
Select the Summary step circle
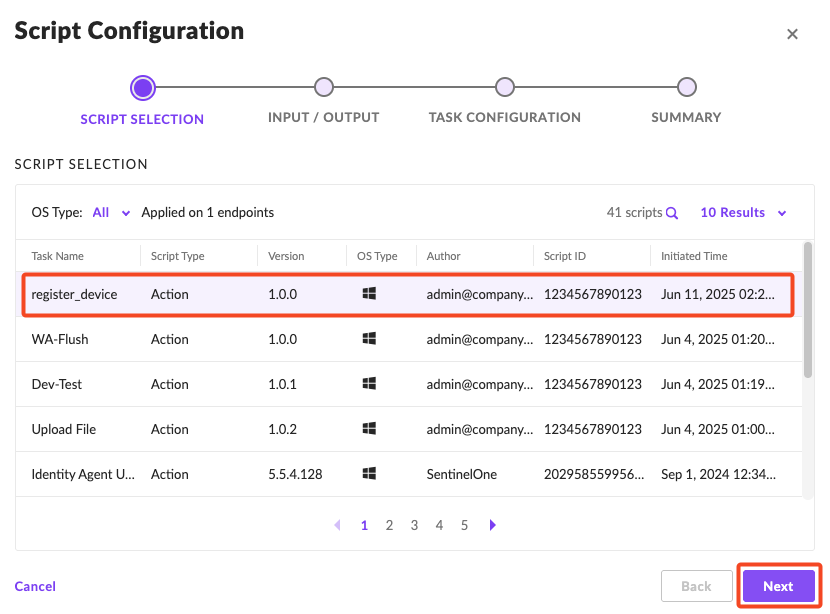(686, 88)
